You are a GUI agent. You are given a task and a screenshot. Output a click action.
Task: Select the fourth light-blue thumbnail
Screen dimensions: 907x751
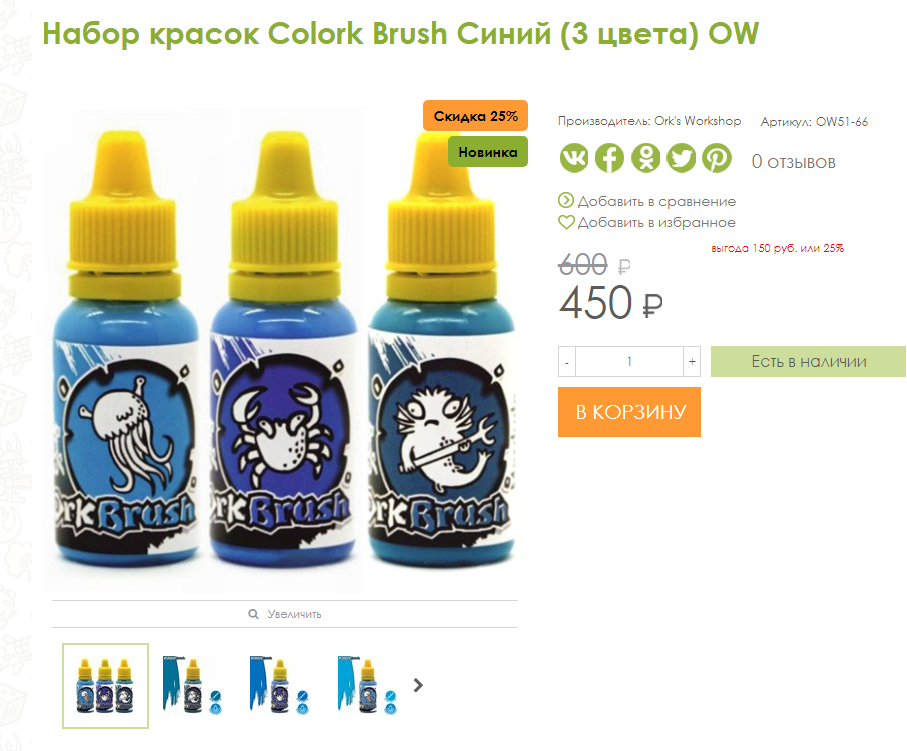point(367,686)
